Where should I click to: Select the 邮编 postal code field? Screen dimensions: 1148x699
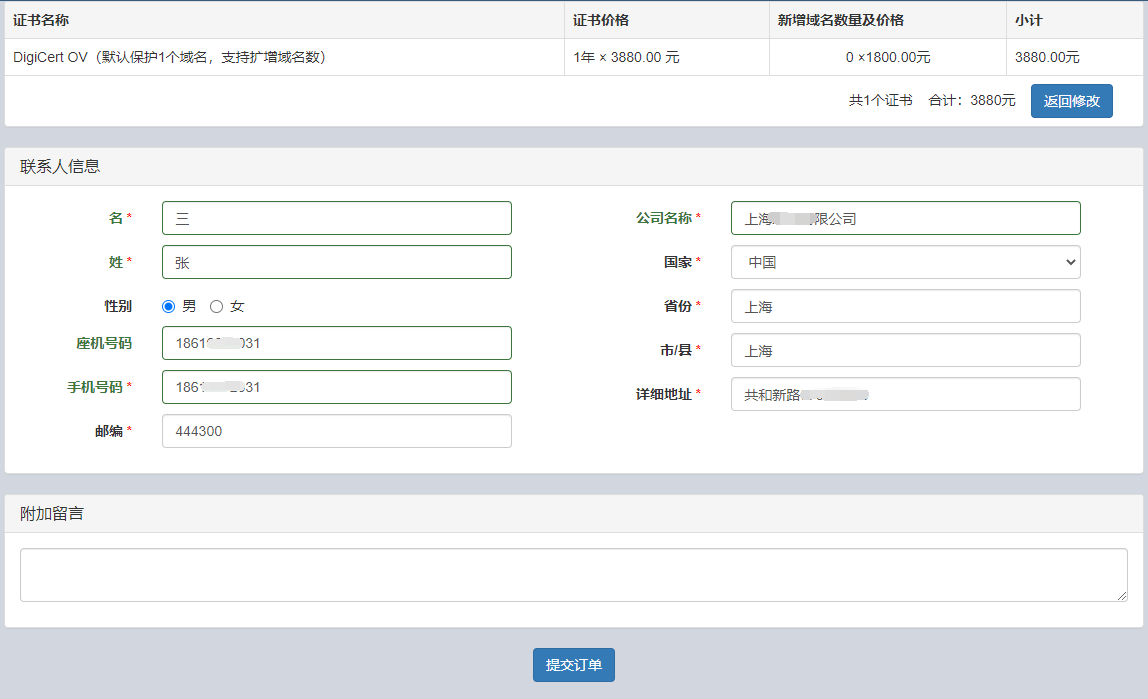tap(336, 431)
